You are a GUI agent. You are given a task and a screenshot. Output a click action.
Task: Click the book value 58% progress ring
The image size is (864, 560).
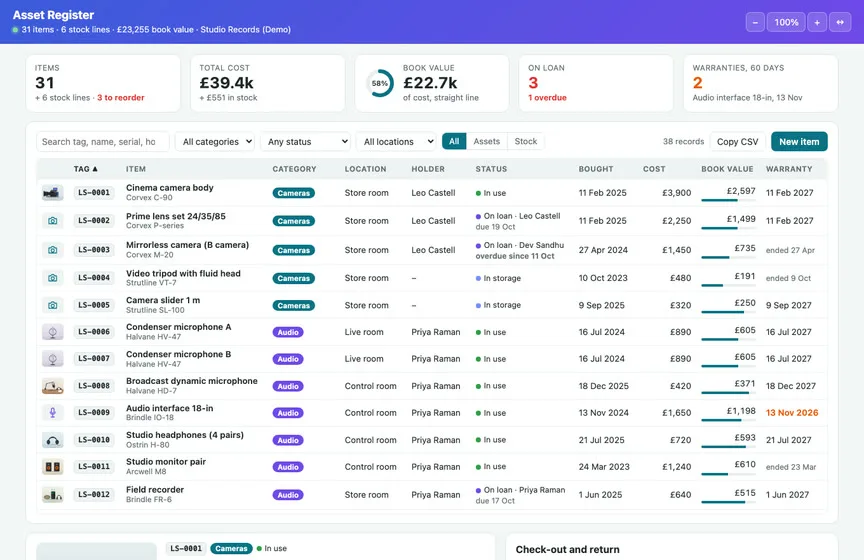(x=380, y=83)
